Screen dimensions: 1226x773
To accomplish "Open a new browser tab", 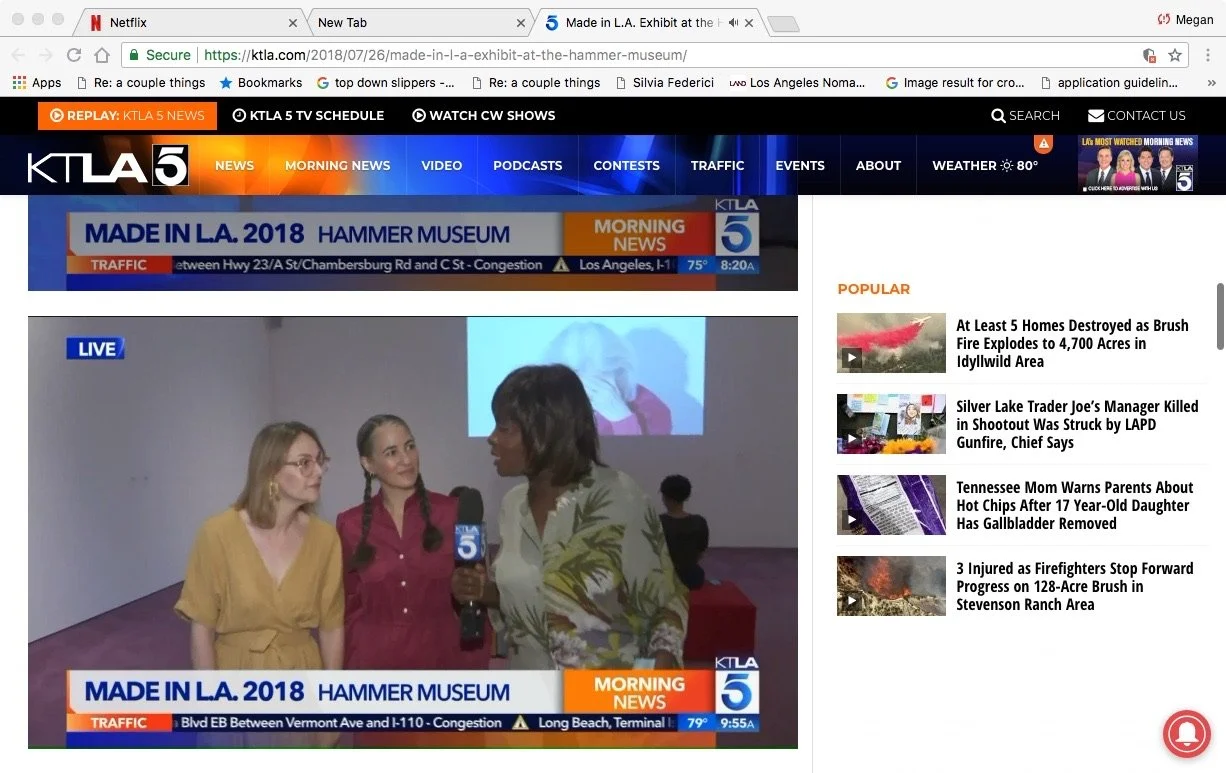I will click(x=783, y=24).
